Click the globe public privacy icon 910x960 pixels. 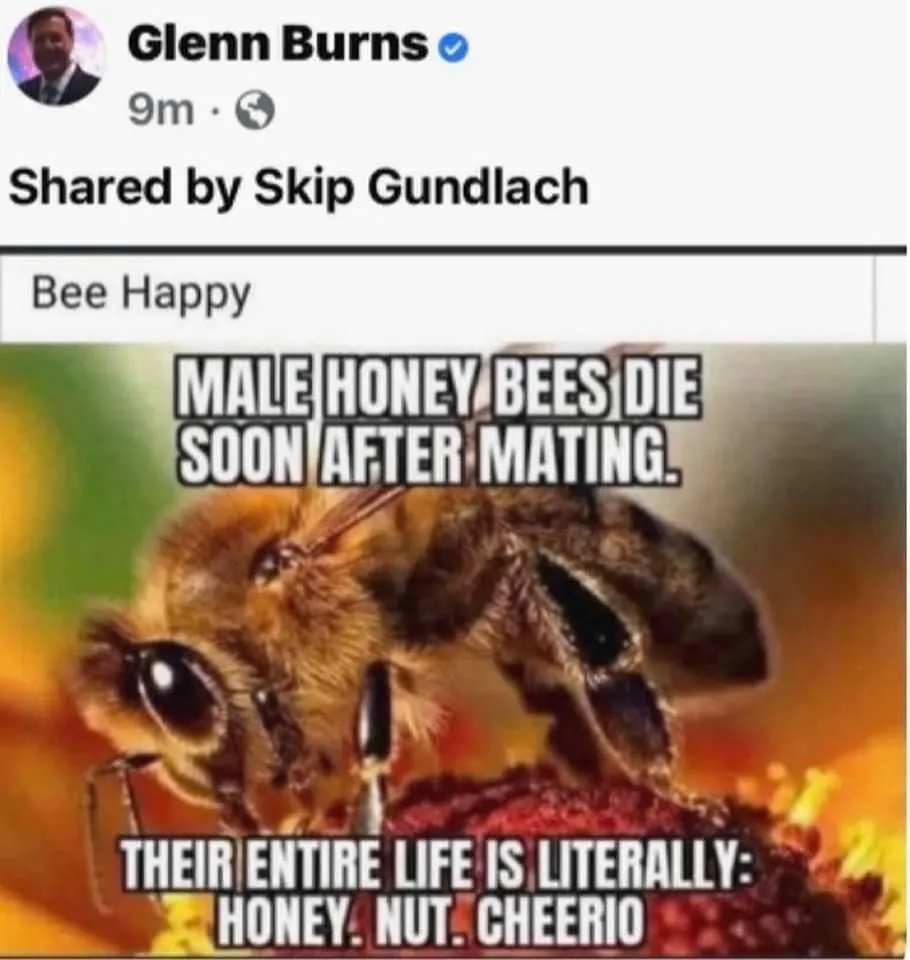[255, 113]
